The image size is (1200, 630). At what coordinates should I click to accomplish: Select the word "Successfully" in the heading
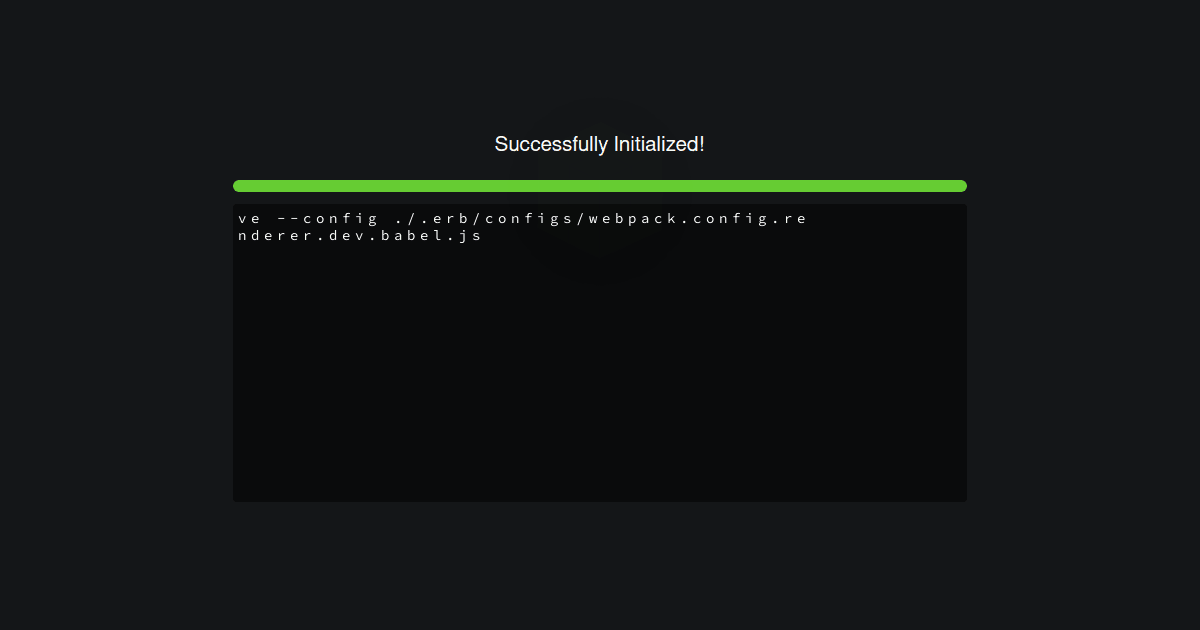click(x=551, y=144)
